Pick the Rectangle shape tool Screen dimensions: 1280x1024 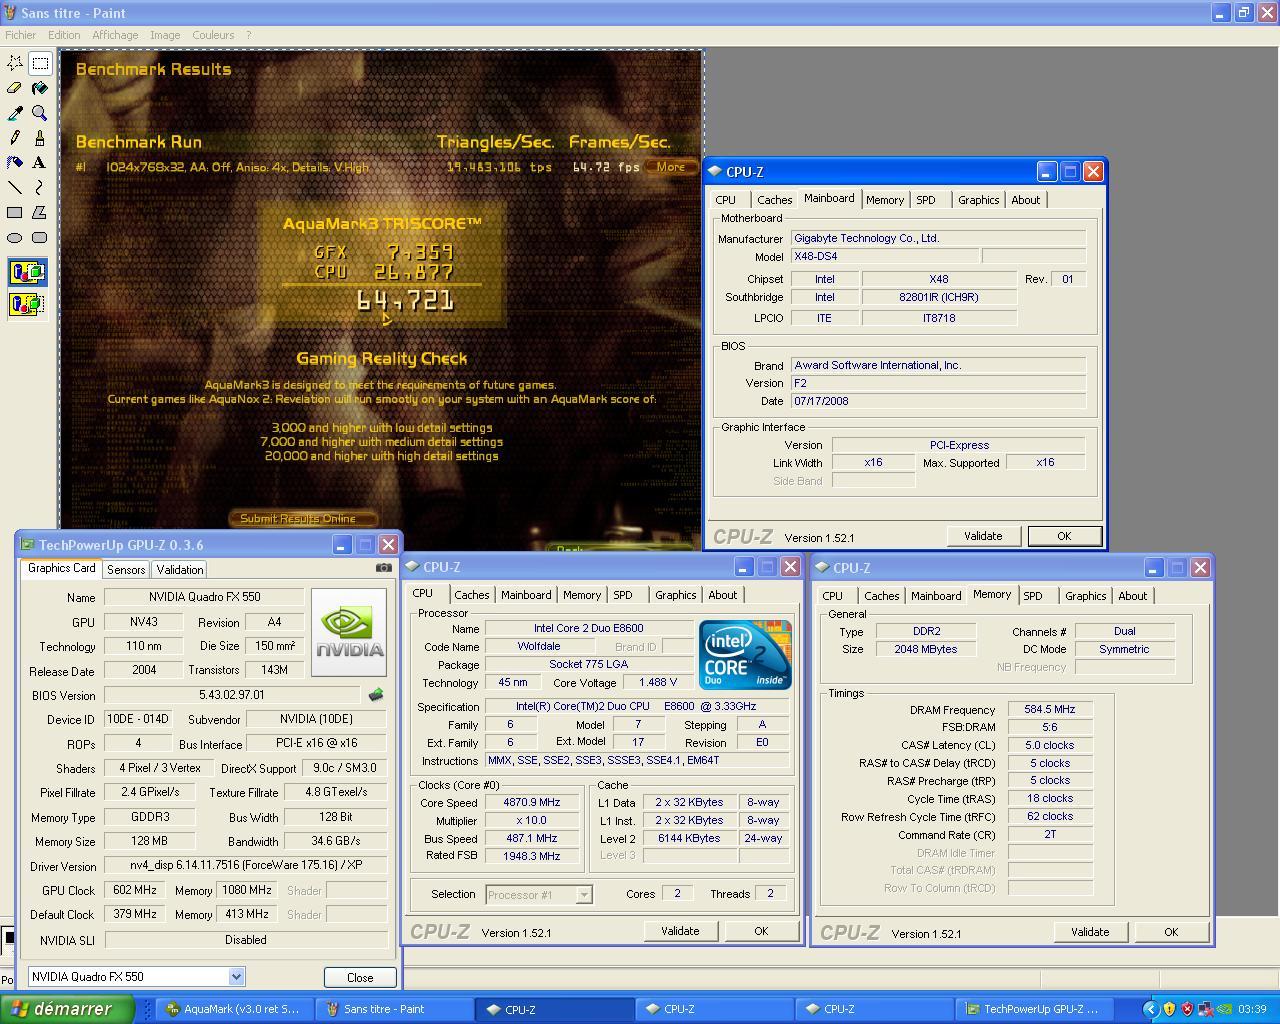[x=15, y=212]
